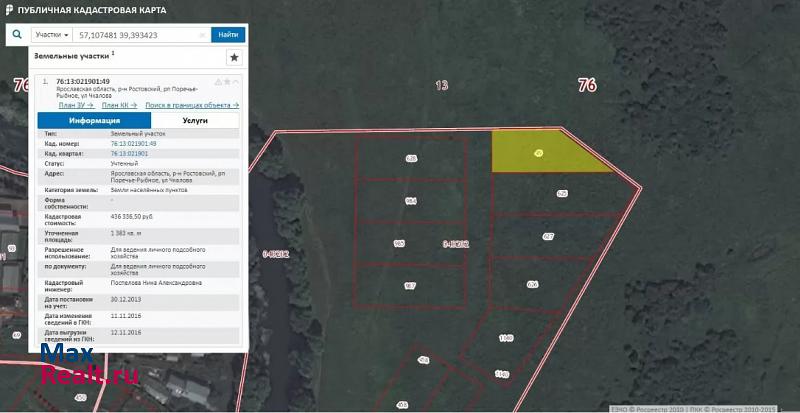This screenshot has width=800, height=413.
Task: Click the coordinates search input field
Action: pyautogui.click(x=135, y=34)
